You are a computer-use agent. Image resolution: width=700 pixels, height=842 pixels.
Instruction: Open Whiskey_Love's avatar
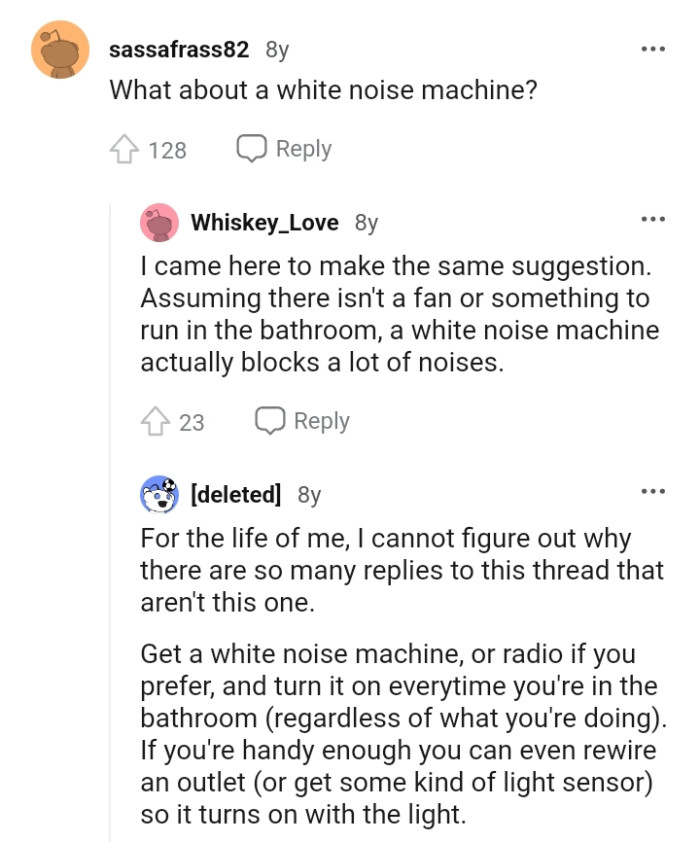160,222
